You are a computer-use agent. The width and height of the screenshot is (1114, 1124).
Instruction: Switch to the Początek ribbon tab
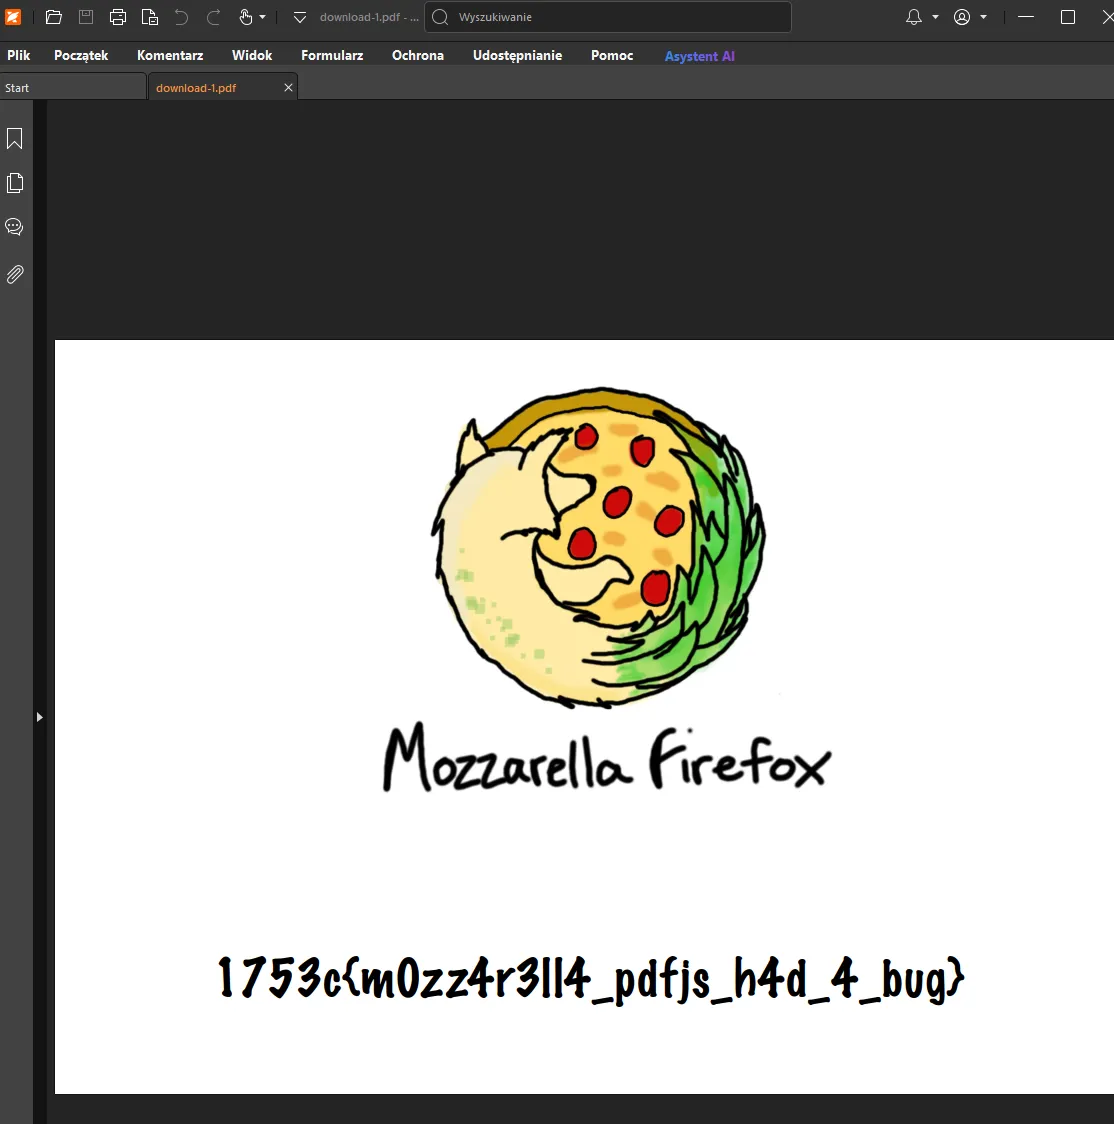(81, 55)
